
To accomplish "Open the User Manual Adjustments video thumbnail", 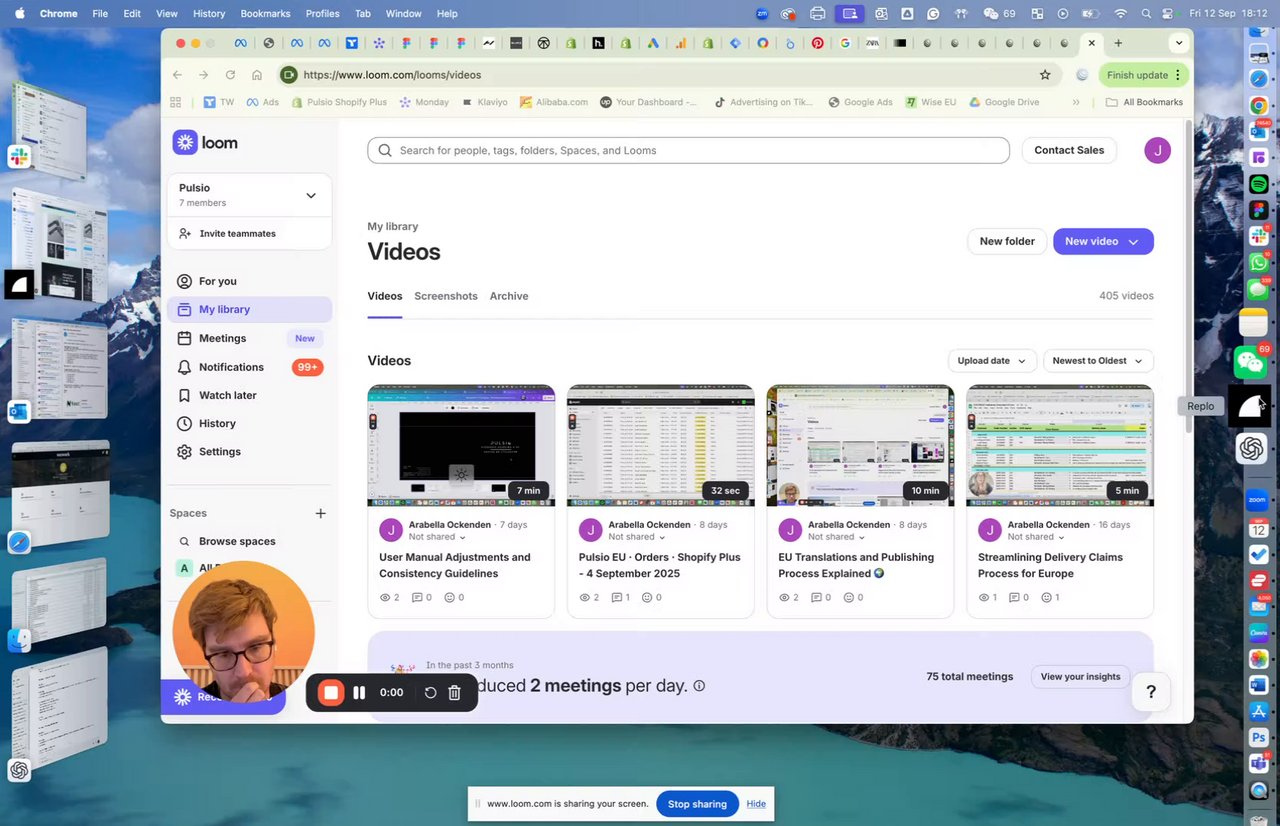I will point(461,445).
